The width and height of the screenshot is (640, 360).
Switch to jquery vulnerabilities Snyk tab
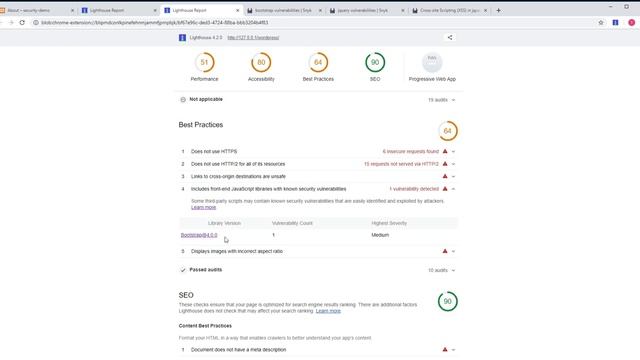coord(367,10)
